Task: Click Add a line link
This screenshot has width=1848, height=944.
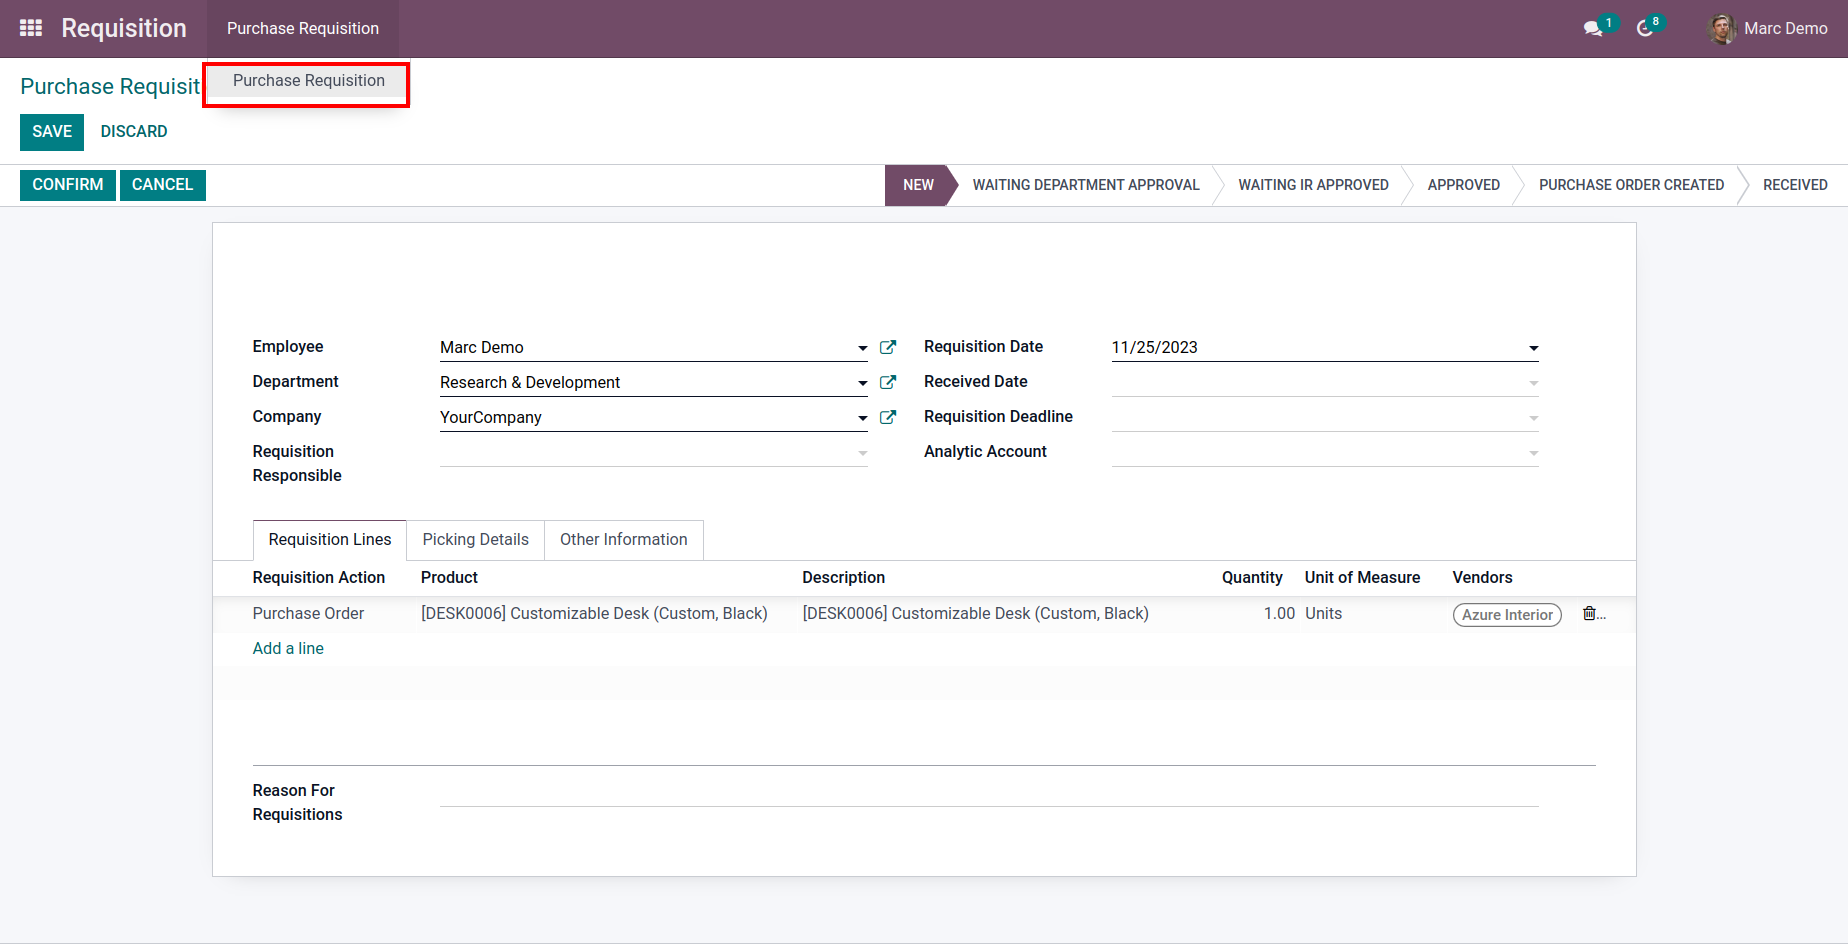Action: point(288,648)
